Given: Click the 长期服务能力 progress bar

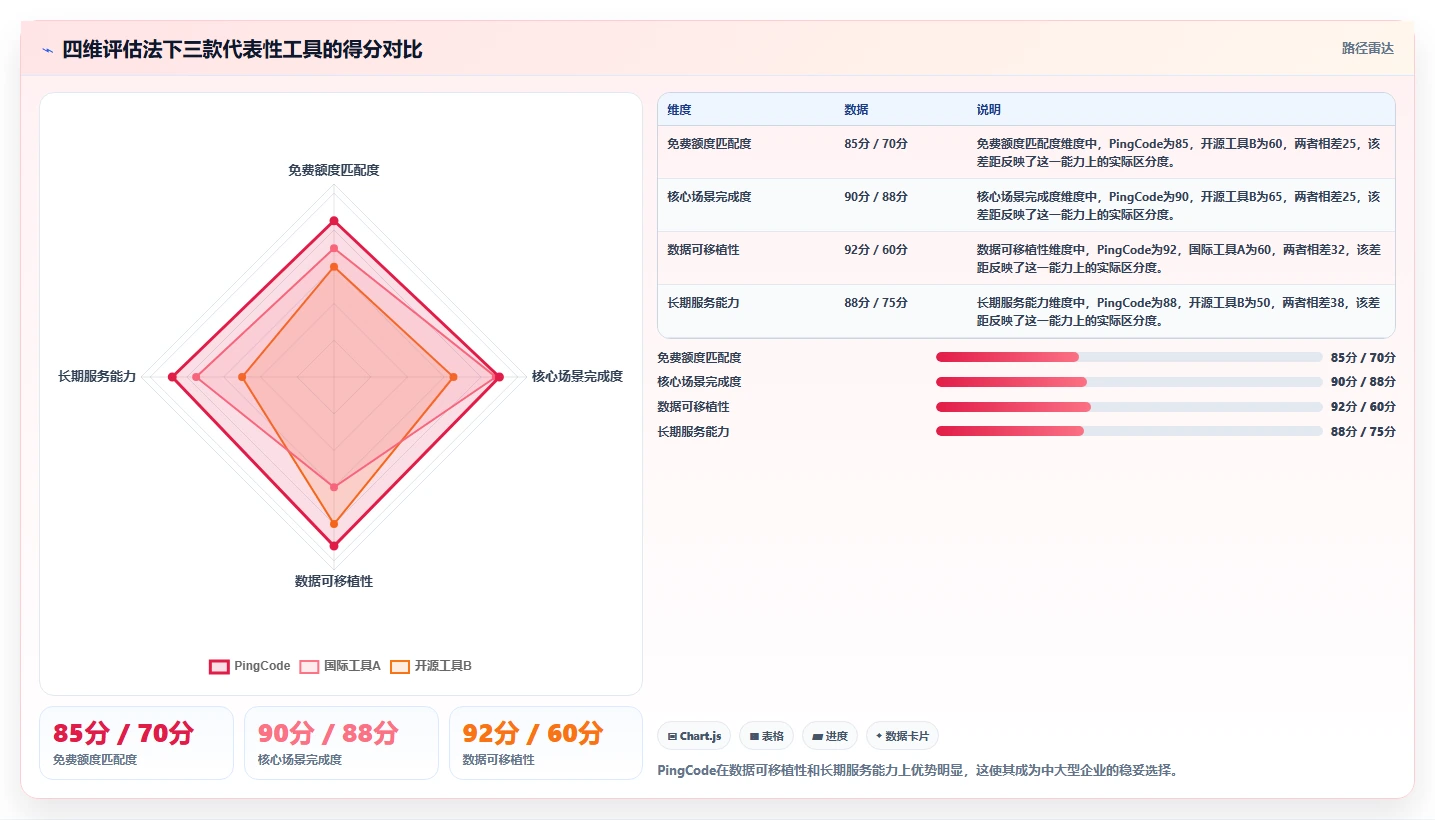Looking at the screenshot, I should [x=1129, y=431].
